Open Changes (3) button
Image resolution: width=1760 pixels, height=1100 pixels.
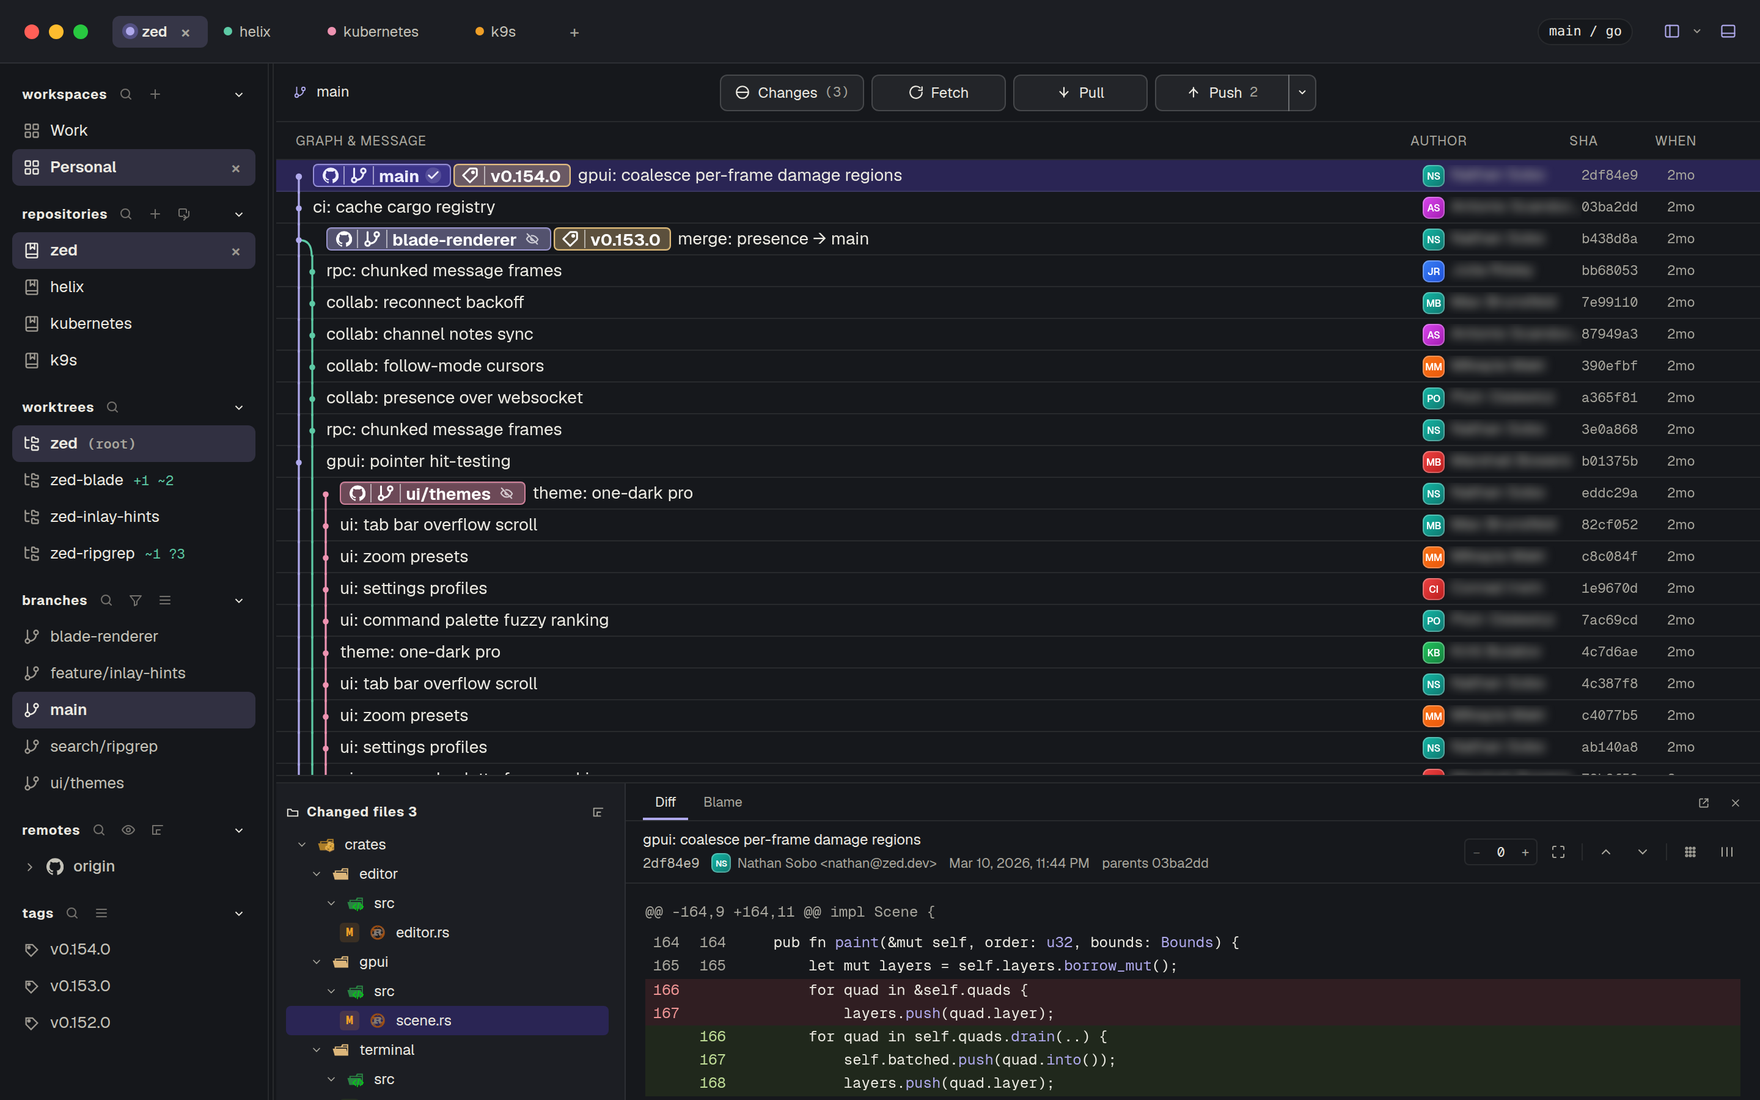[791, 92]
